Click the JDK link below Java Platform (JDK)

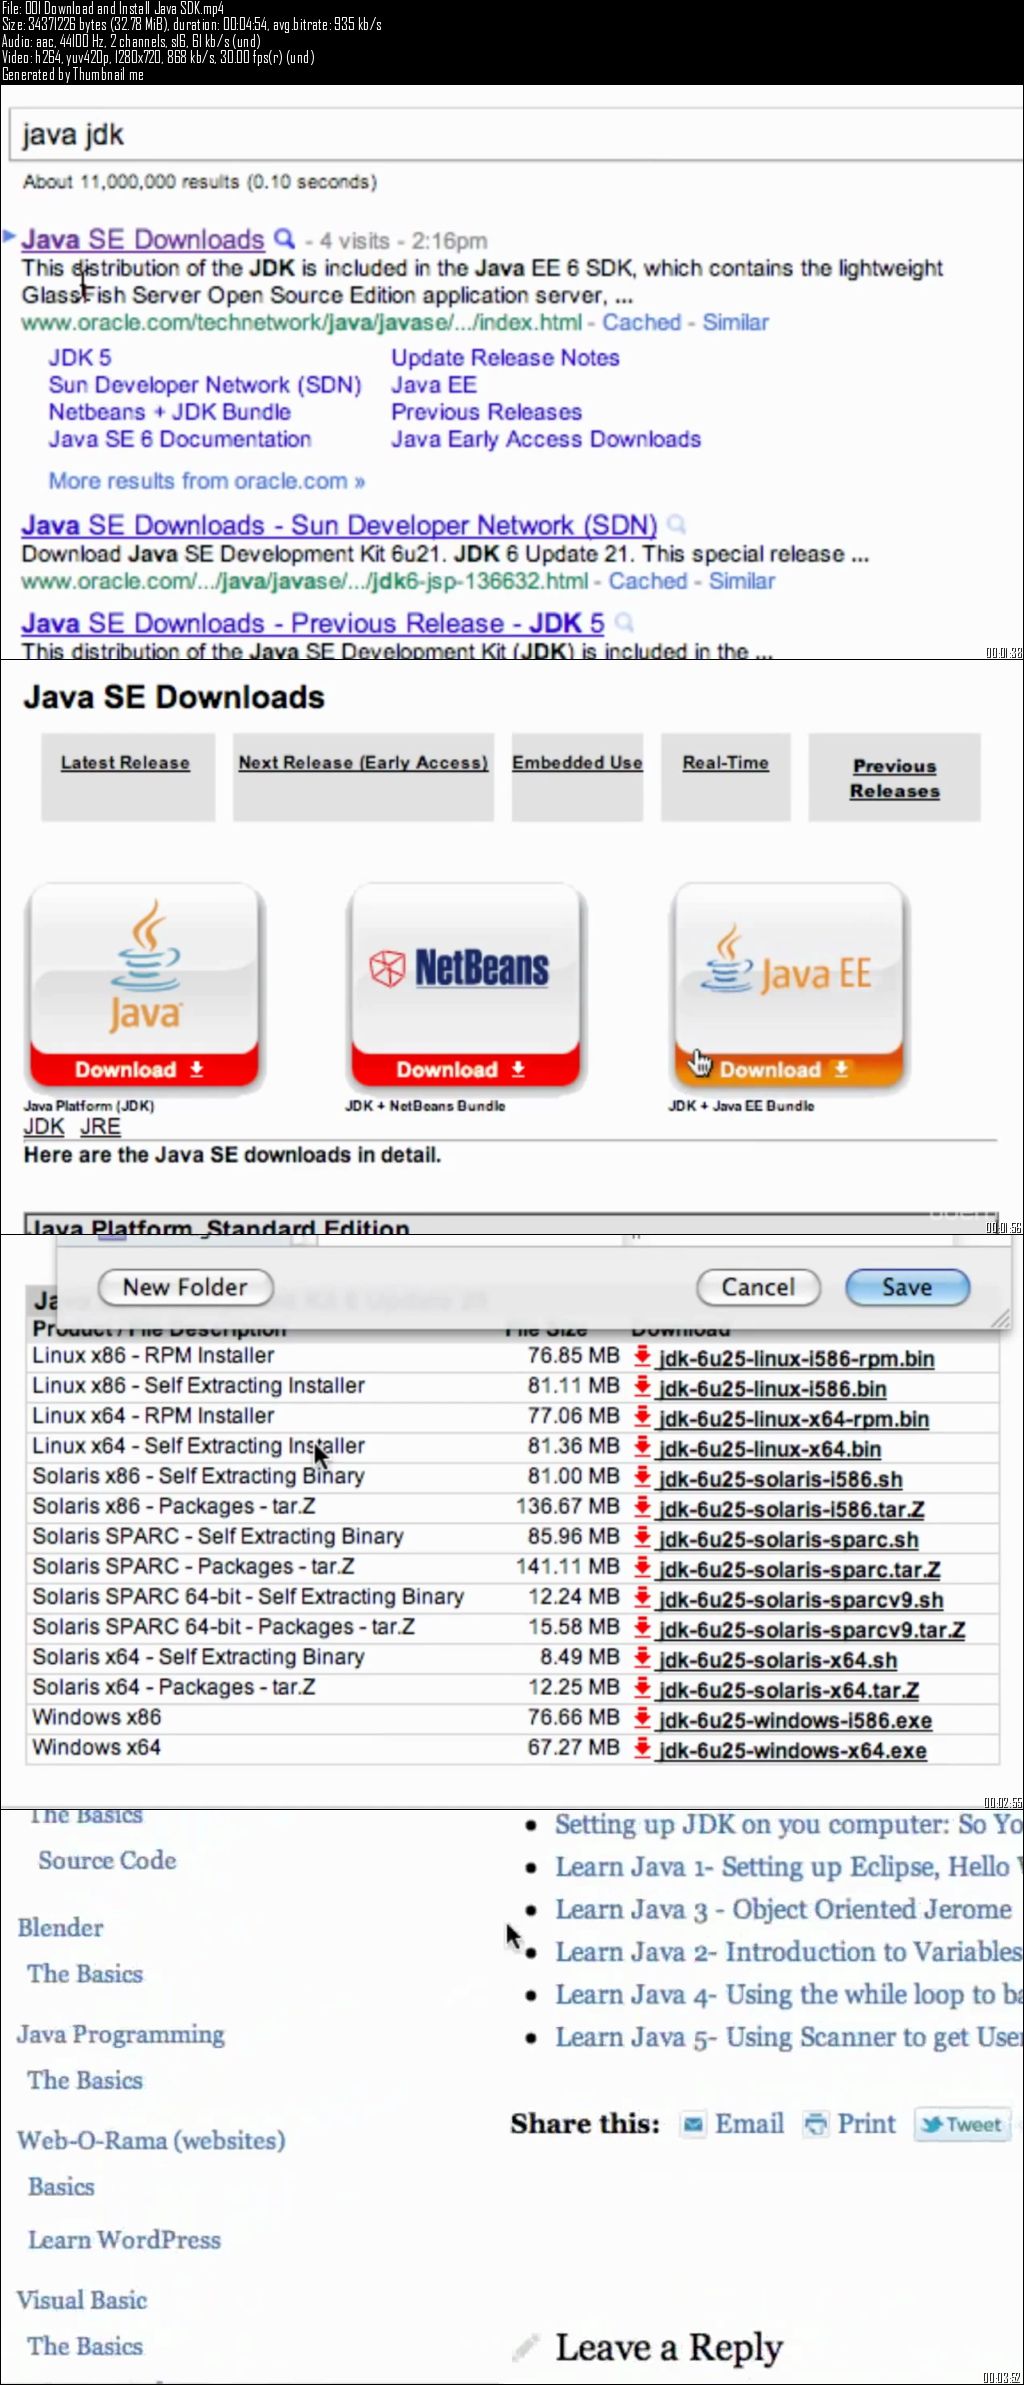coord(44,1127)
